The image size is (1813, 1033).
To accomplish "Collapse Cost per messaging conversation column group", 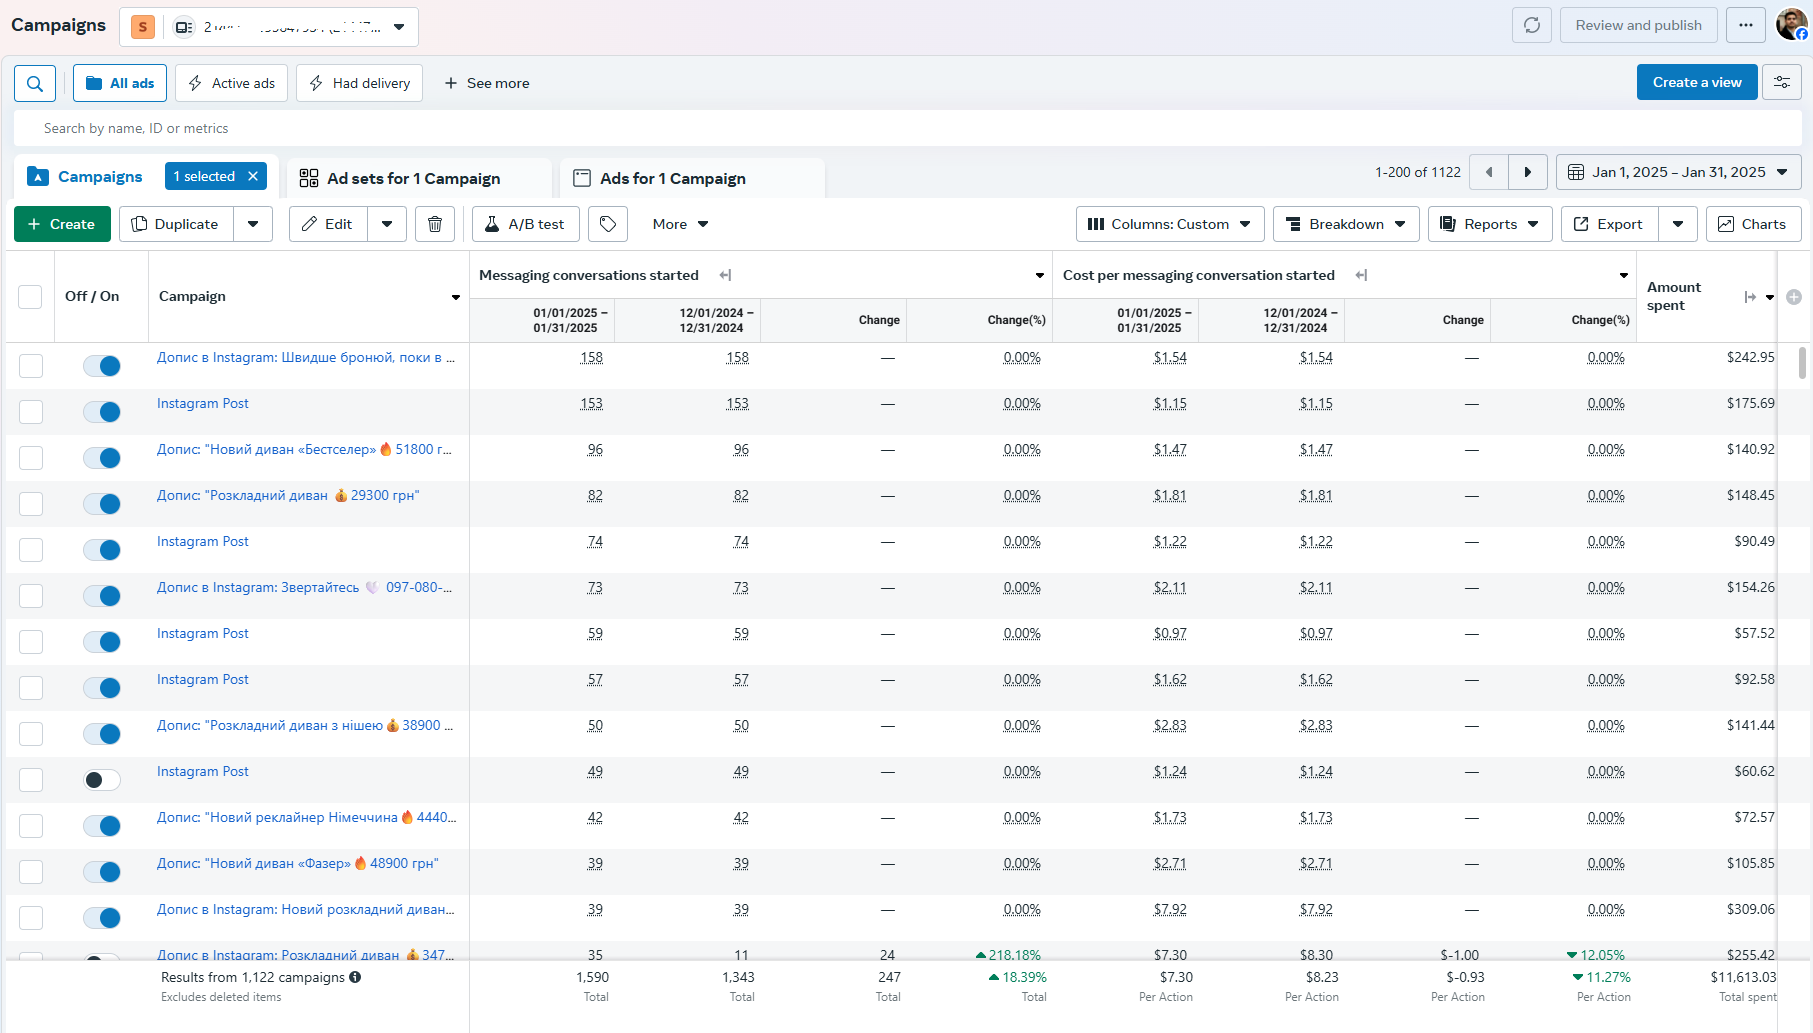I will coord(1361,275).
